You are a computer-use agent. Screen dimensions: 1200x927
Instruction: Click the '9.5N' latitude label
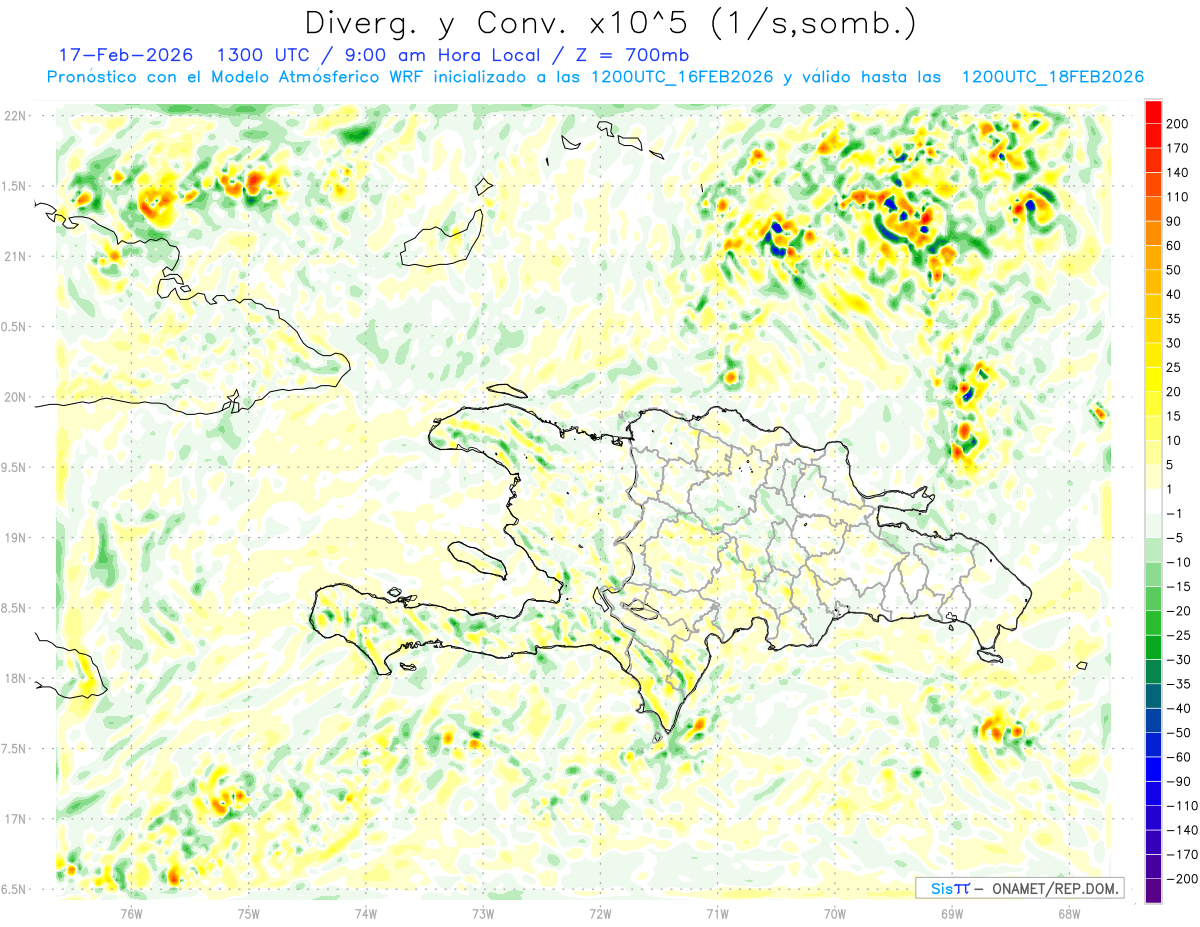click(x=15, y=468)
